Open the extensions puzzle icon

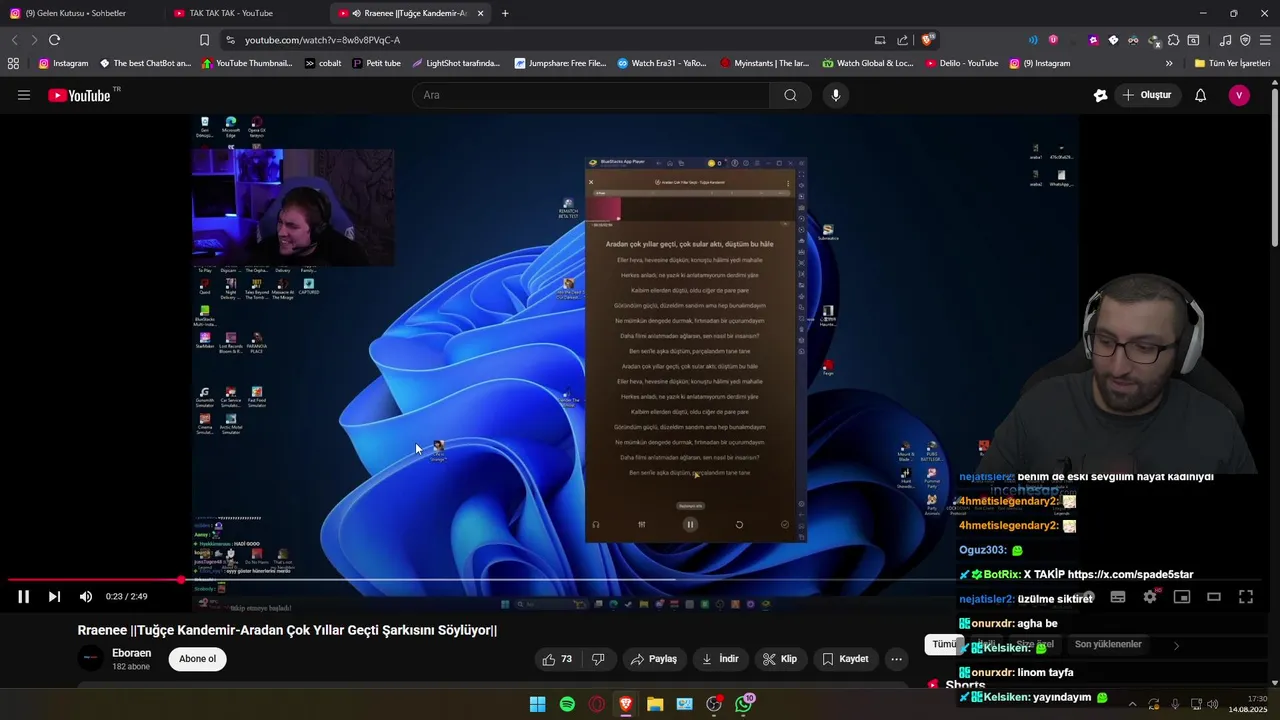pyautogui.click(x=1173, y=40)
